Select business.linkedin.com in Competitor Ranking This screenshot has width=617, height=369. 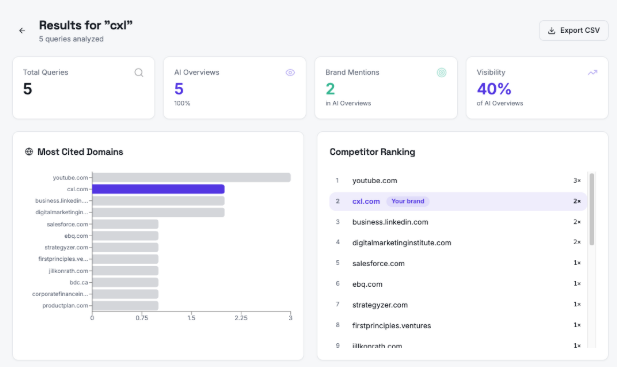click(458, 222)
